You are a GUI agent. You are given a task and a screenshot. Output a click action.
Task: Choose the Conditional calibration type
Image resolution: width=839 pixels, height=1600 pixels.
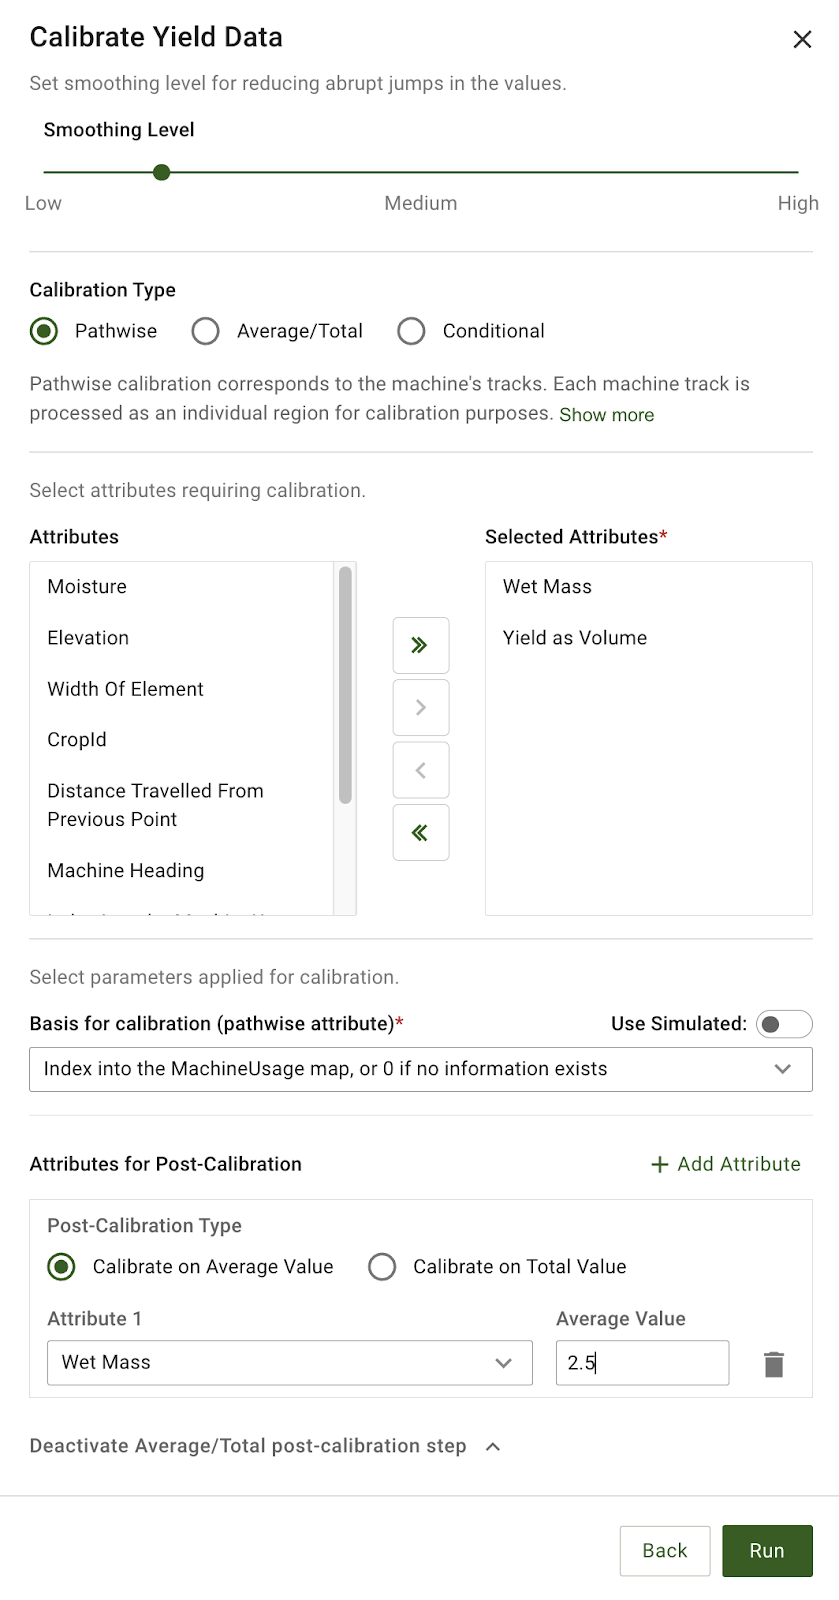[x=412, y=331]
